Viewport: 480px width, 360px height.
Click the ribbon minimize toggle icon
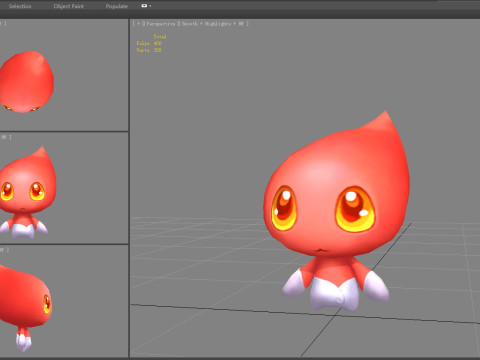(144, 6)
